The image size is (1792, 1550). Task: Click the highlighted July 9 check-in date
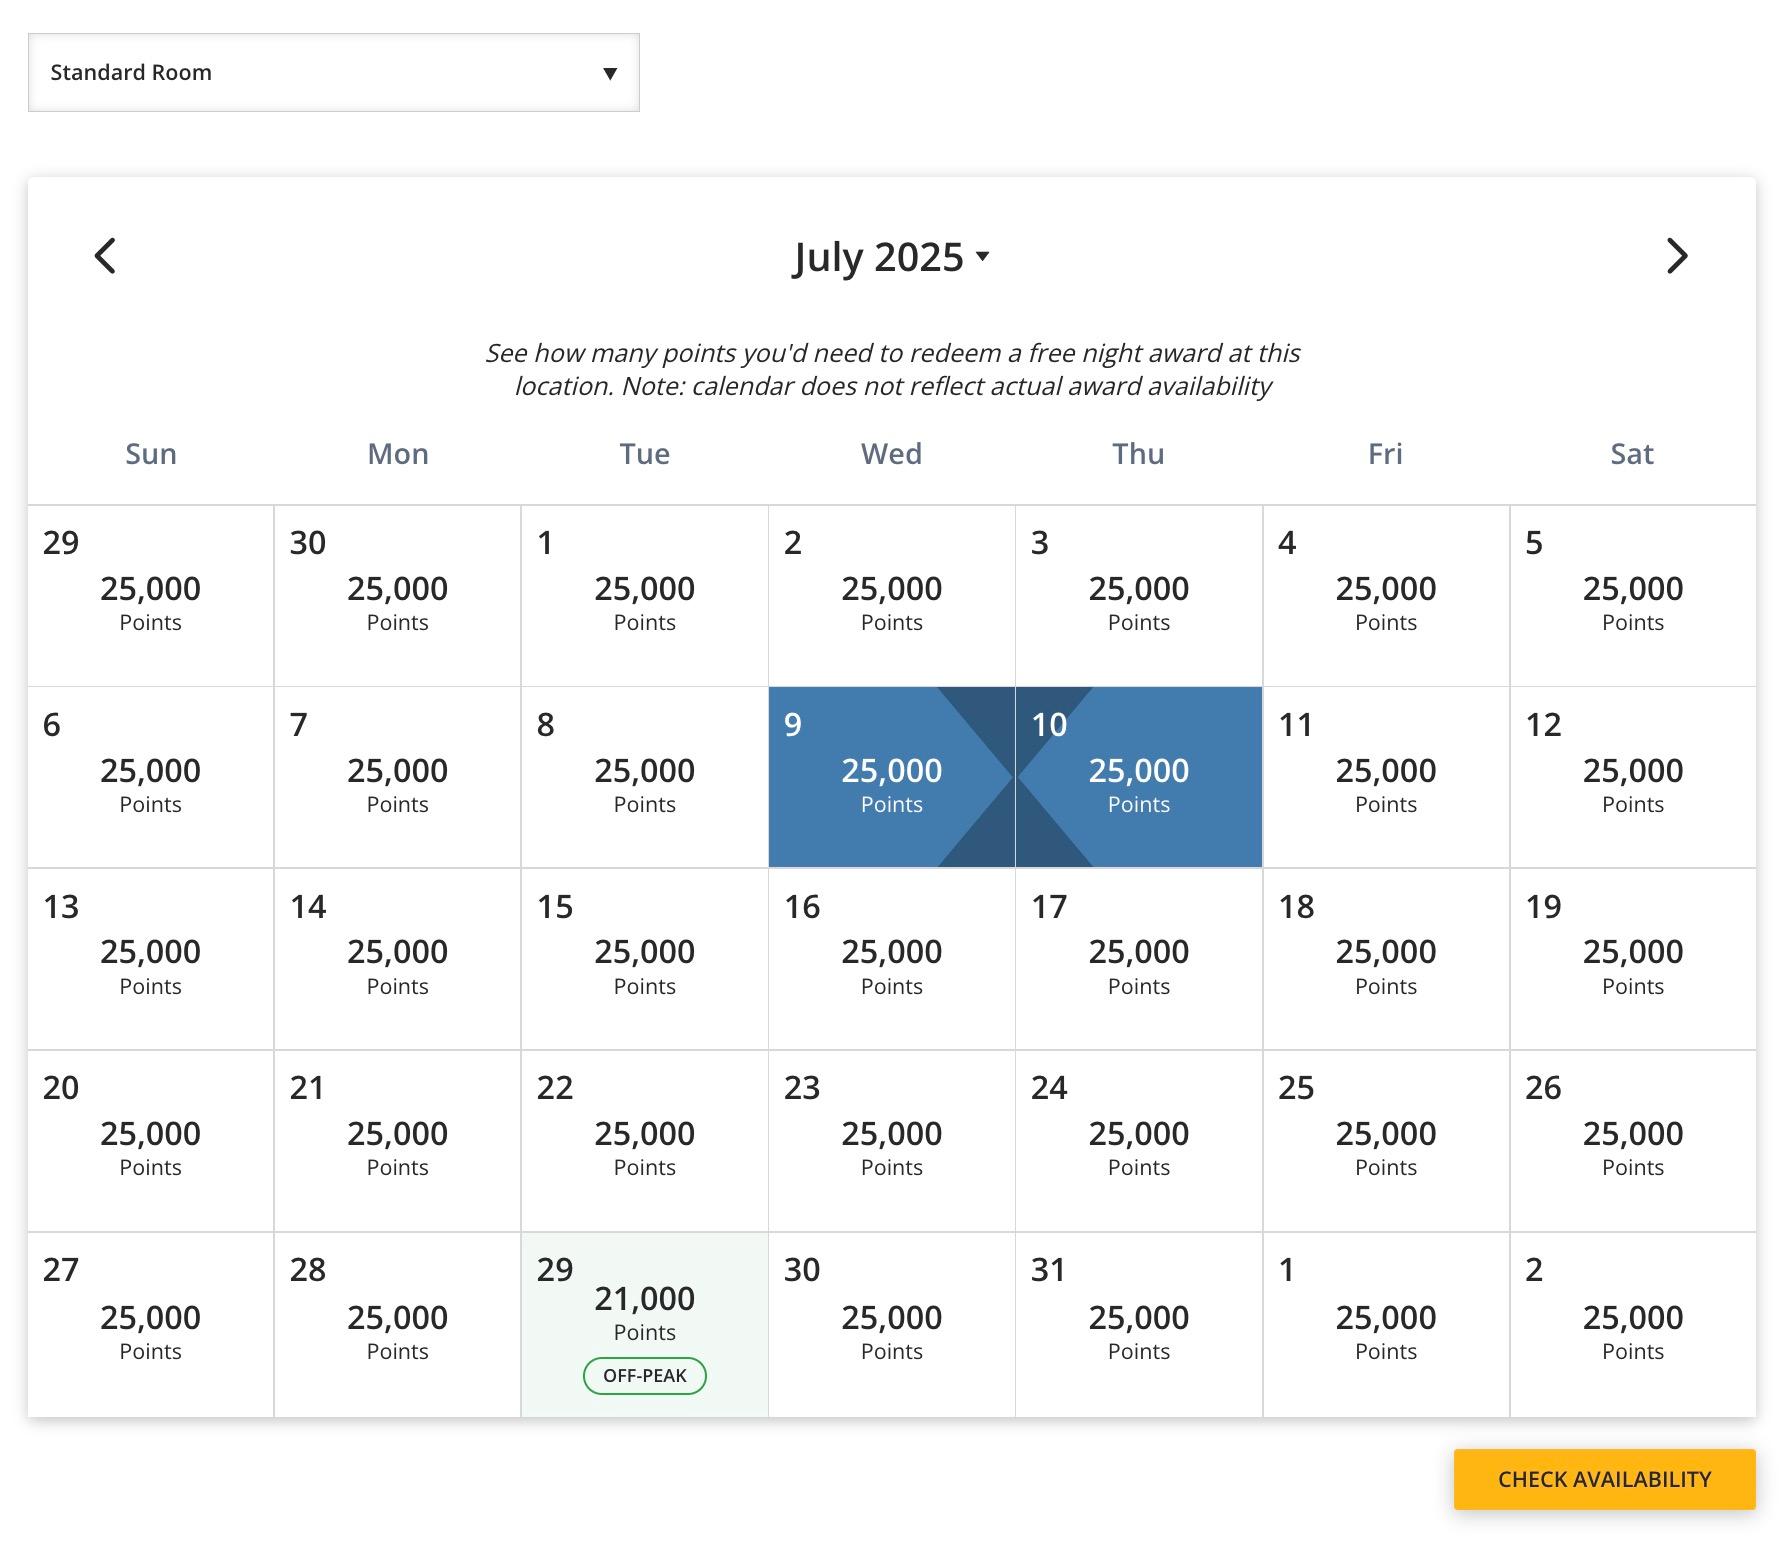(891, 777)
